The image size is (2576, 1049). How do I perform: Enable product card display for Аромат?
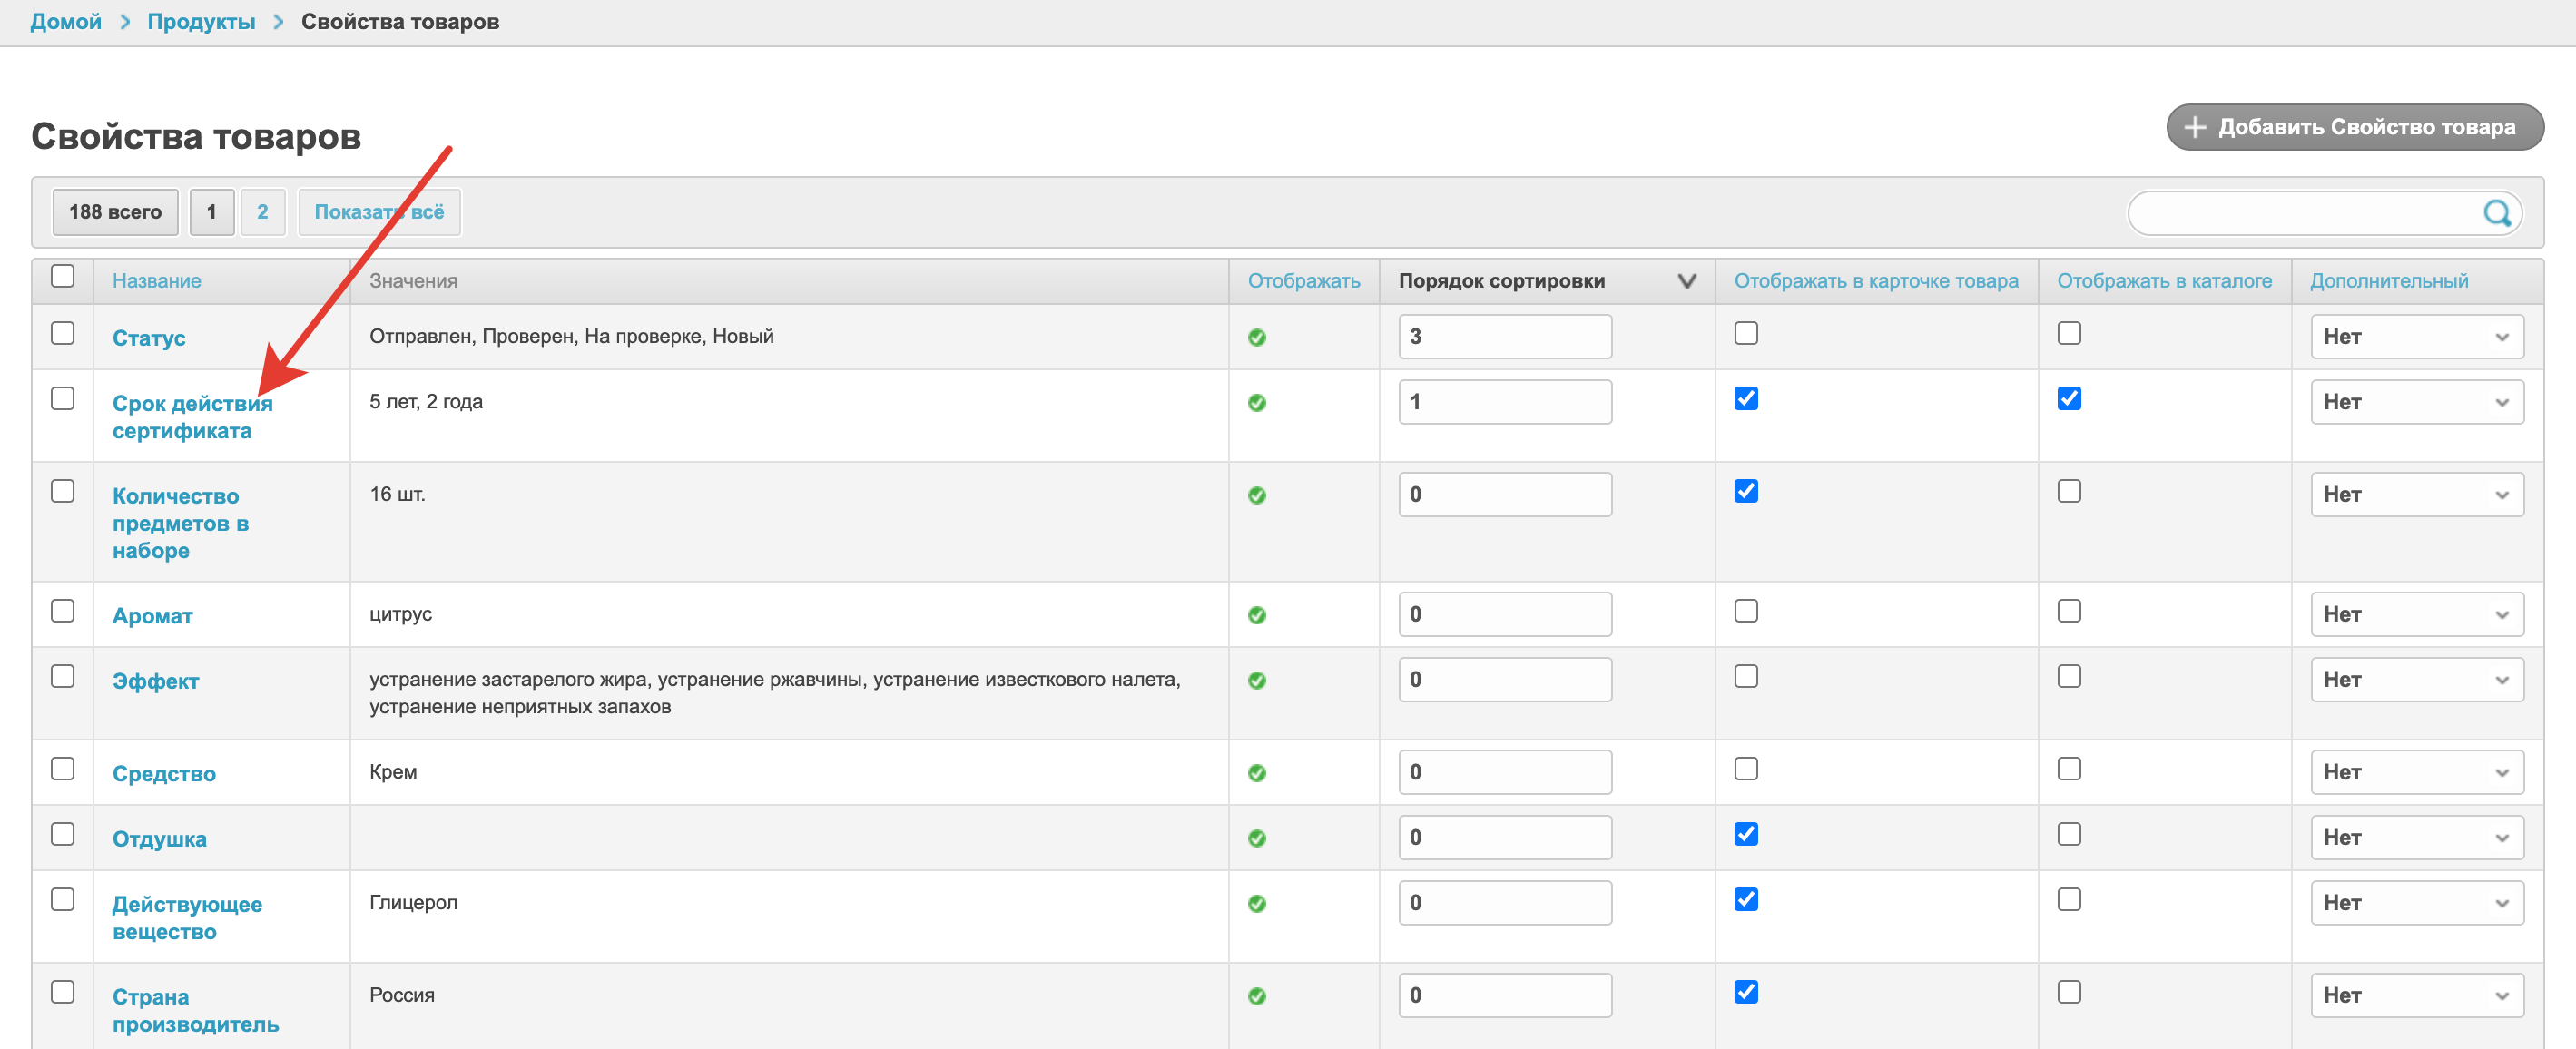tap(1745, 611)
